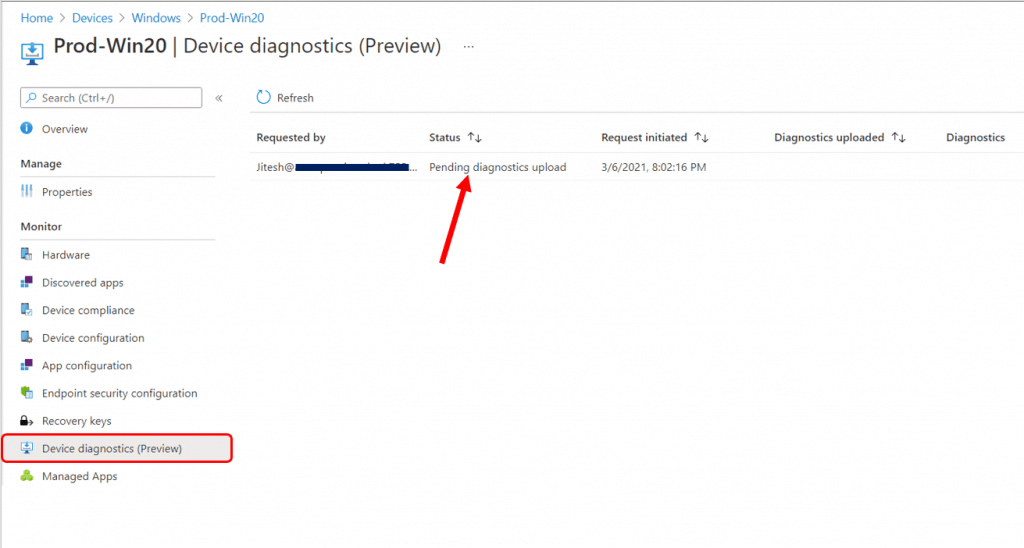The width and height of the screenshot is (1024, 548).
Task: Focus the Search (Ctrl+/) input field
Action: pos(111,97)
